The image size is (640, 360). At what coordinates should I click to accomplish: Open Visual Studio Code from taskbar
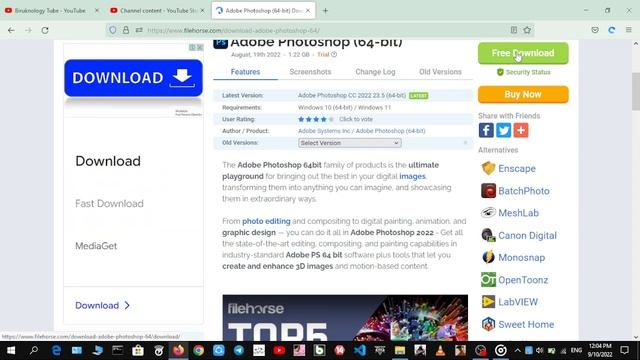pos(360,350)
